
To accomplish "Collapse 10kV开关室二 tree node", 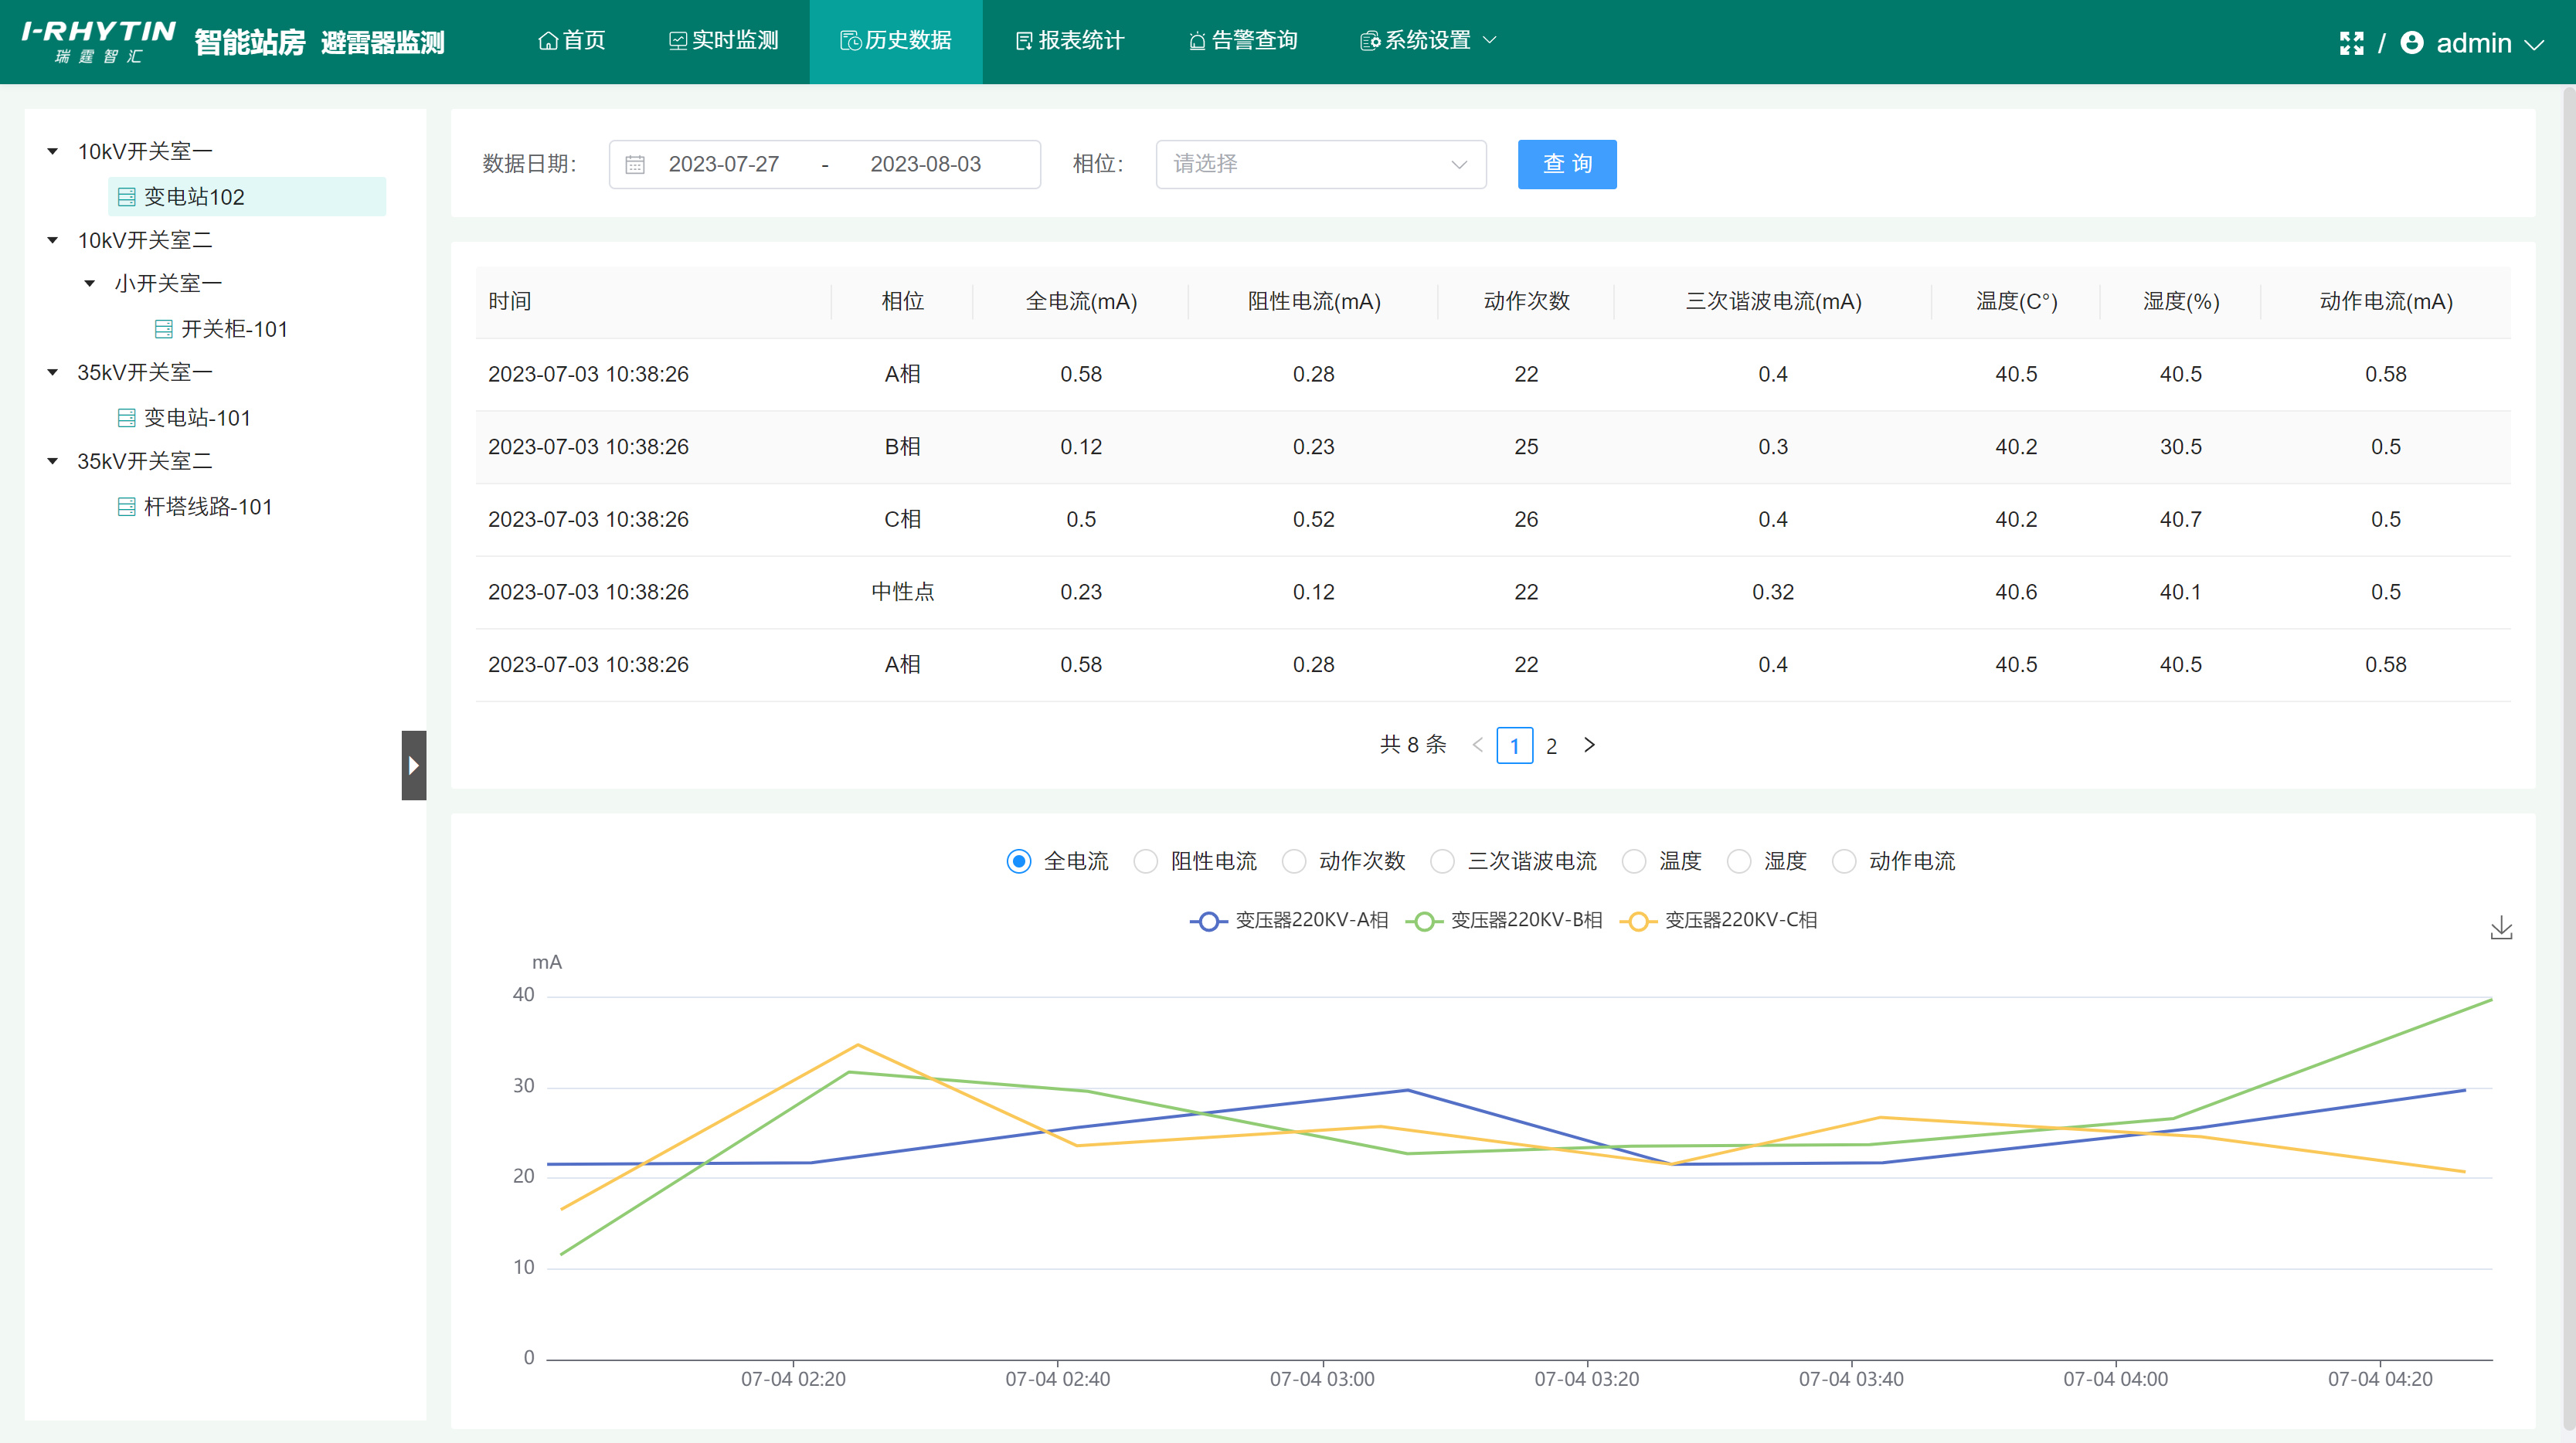I will coord(53,239).
